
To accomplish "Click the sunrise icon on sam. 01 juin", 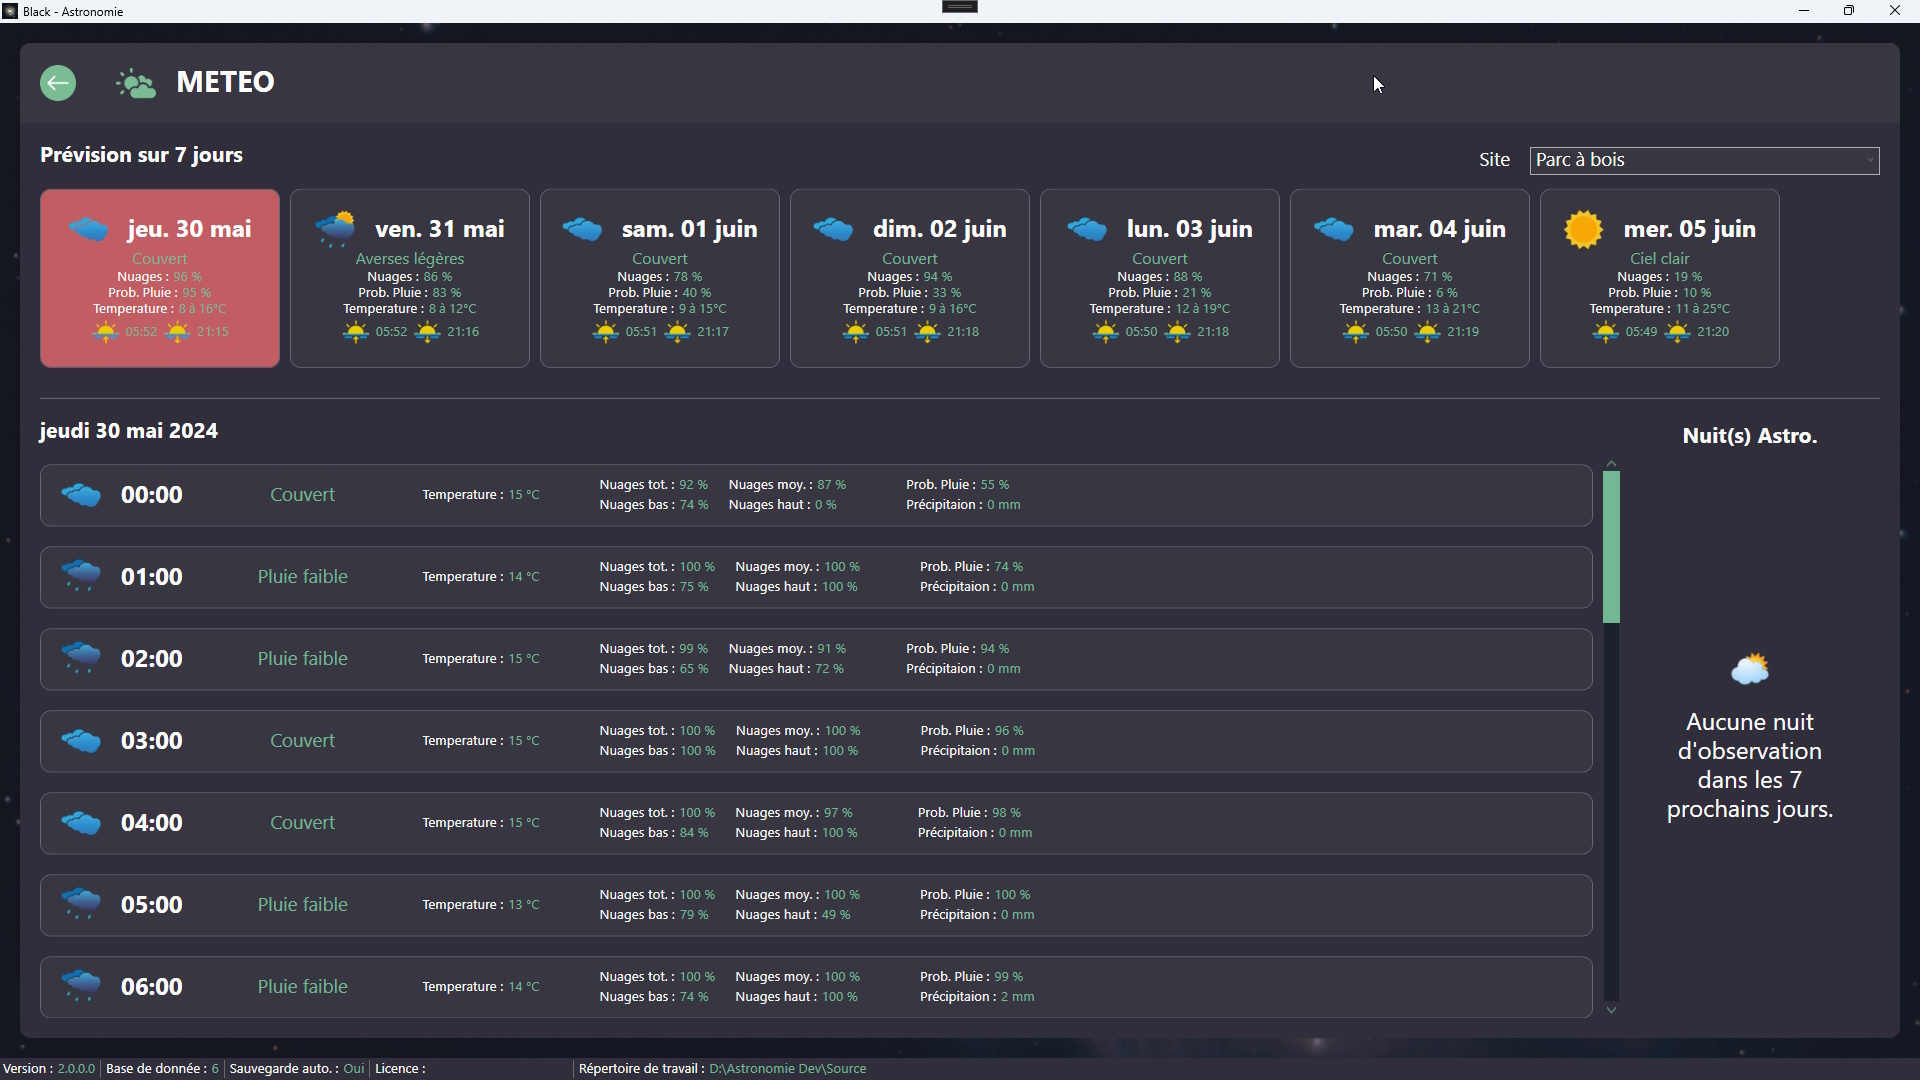I will 605,332.
